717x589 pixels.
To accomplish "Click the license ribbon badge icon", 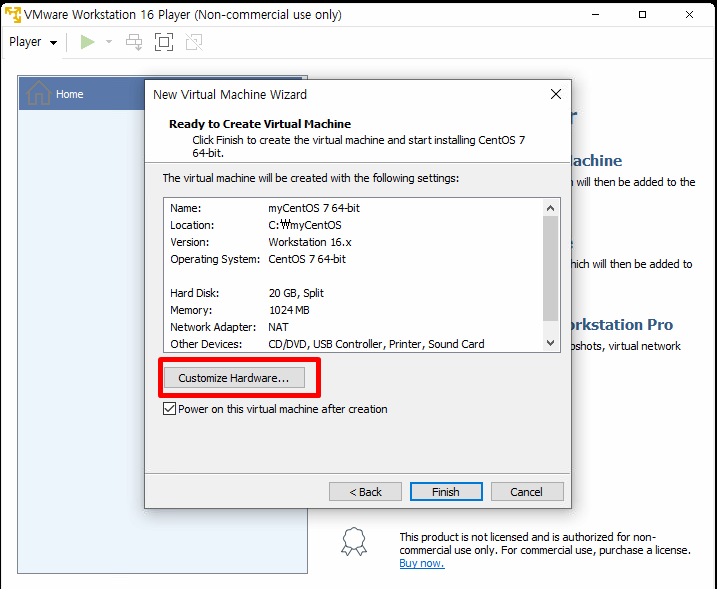I will pos(354,541).
